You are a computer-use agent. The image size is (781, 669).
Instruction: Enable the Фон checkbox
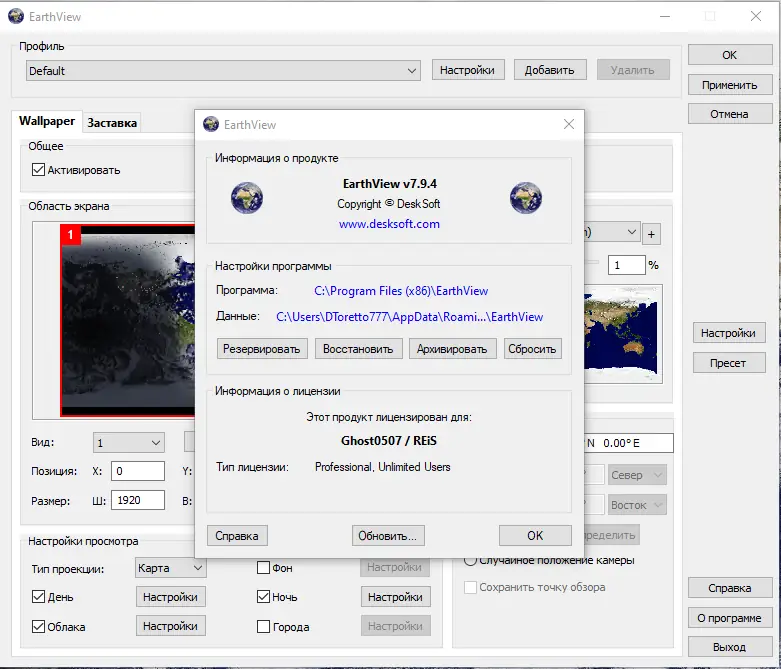pyautogui.click(x=263, y=568)
